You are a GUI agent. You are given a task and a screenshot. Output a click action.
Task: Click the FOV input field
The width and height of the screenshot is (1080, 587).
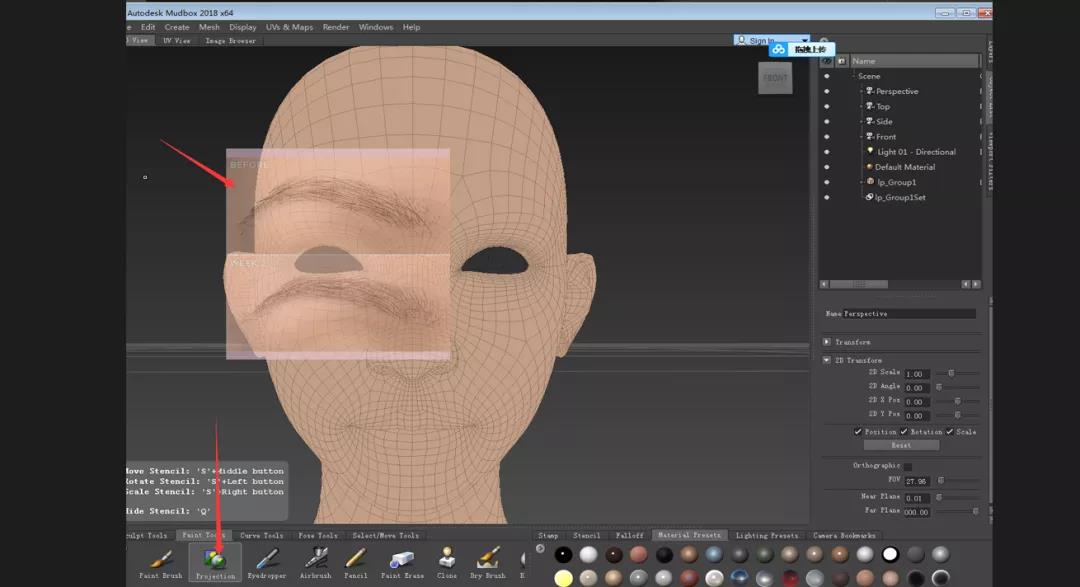[x=917, y=482]
